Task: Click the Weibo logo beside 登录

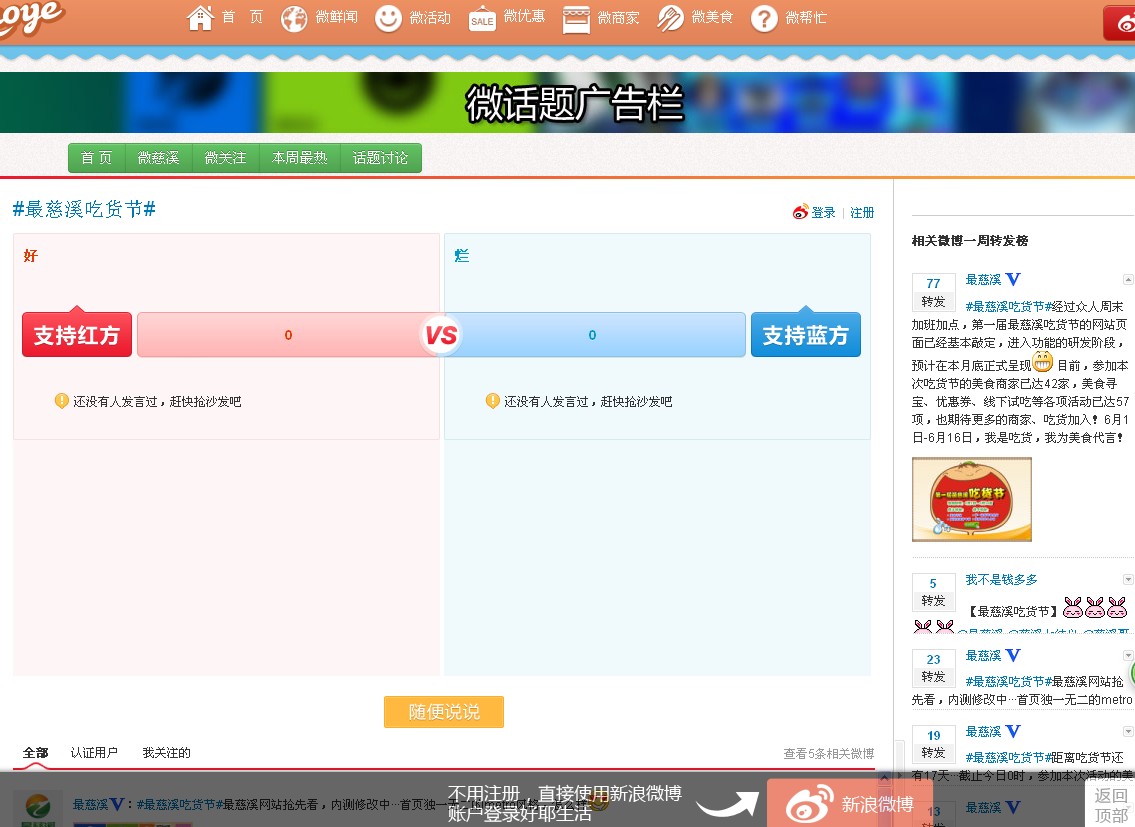Action: click(x=801, y=211)
